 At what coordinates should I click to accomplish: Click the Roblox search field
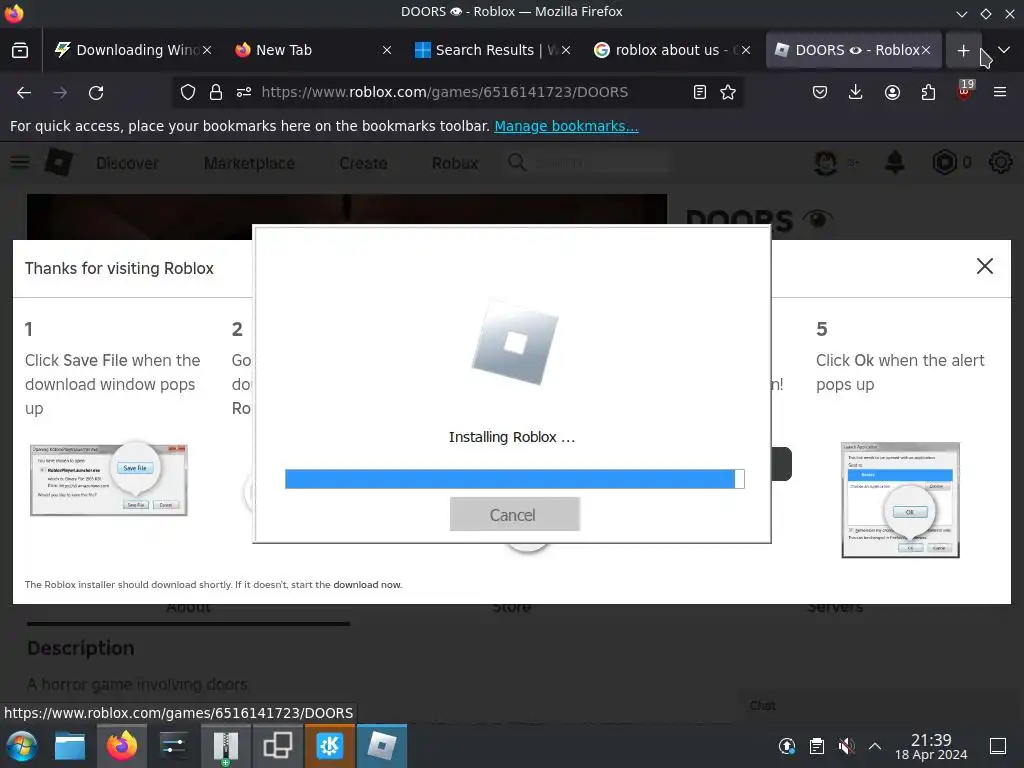point(589,163)
